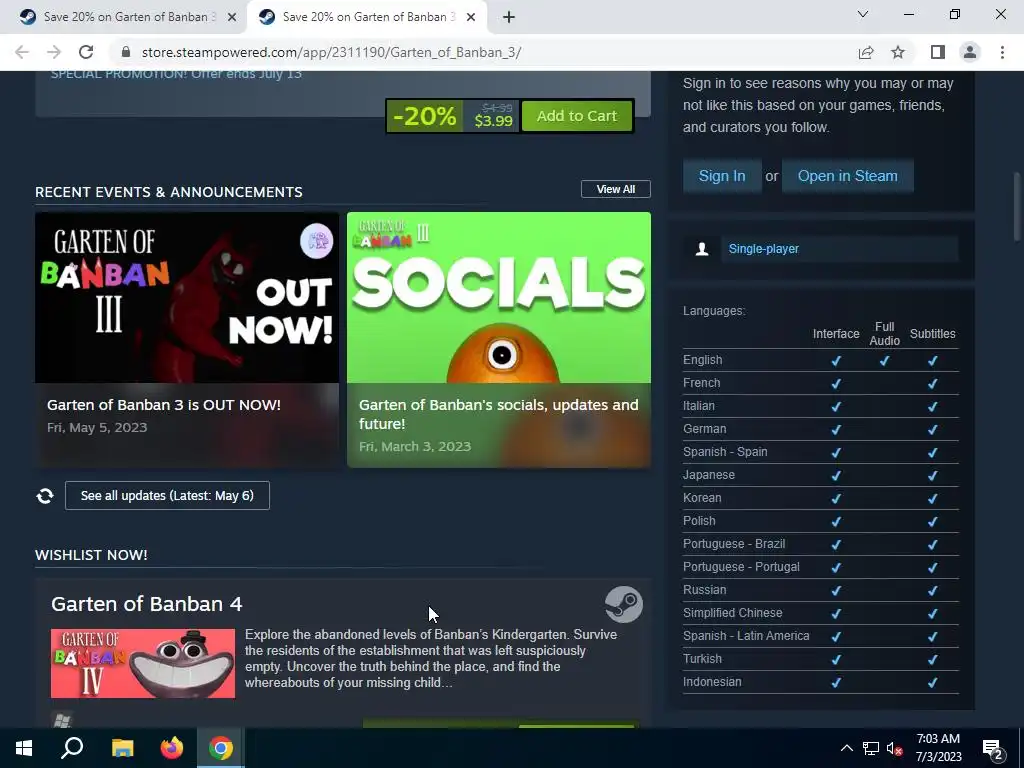Image resolution: width=1024 pixels, height=768 pixels.
Task: View all recent events and announcements
Action: click(615, 189)
